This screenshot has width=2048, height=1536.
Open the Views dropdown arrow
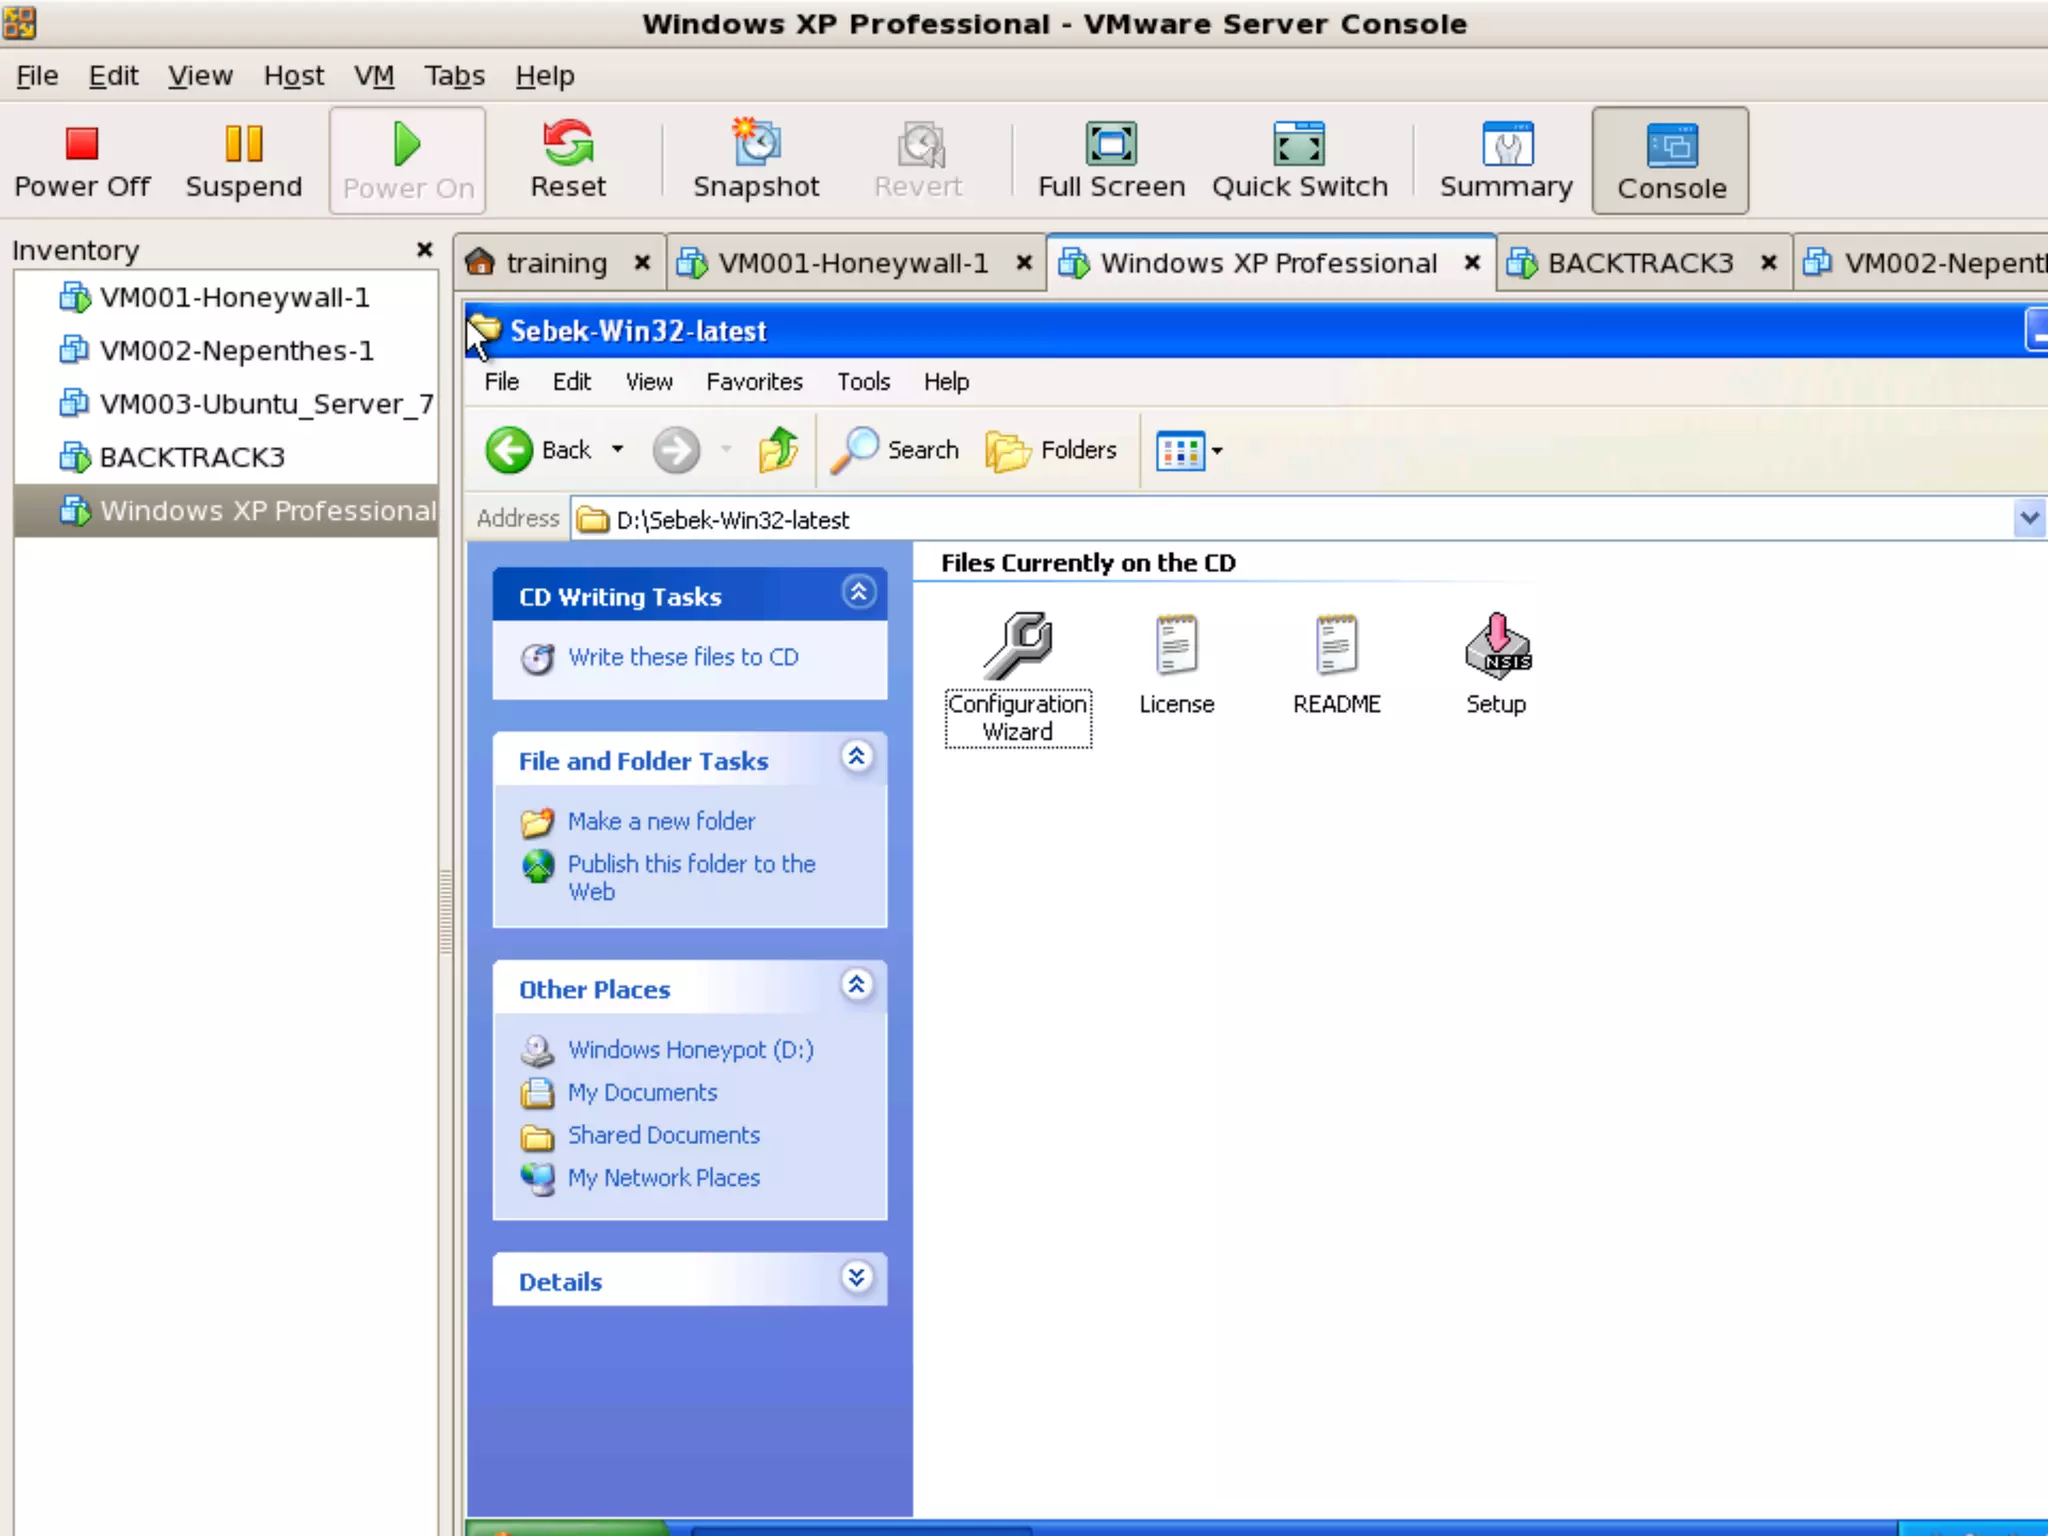[1217, 451]
